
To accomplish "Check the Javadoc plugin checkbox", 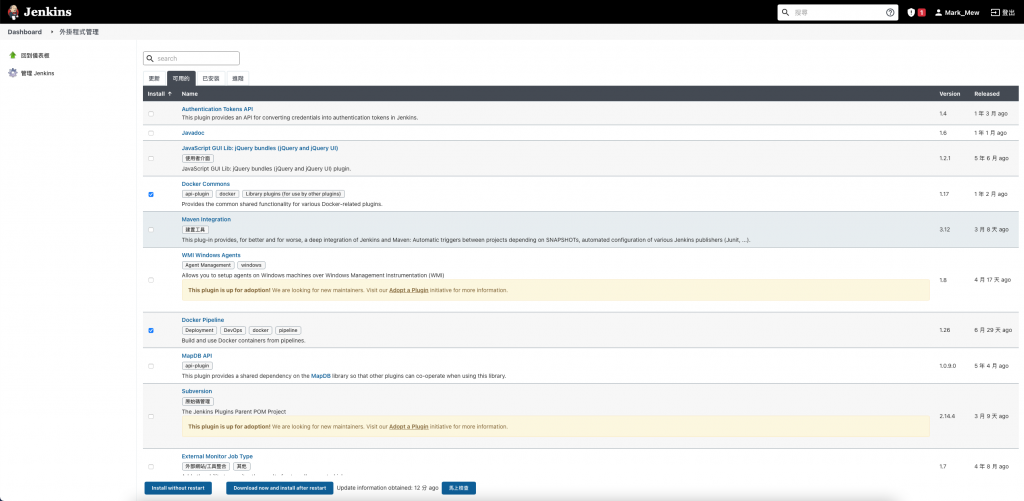I will pyautogui.click(x=151, y=133).
